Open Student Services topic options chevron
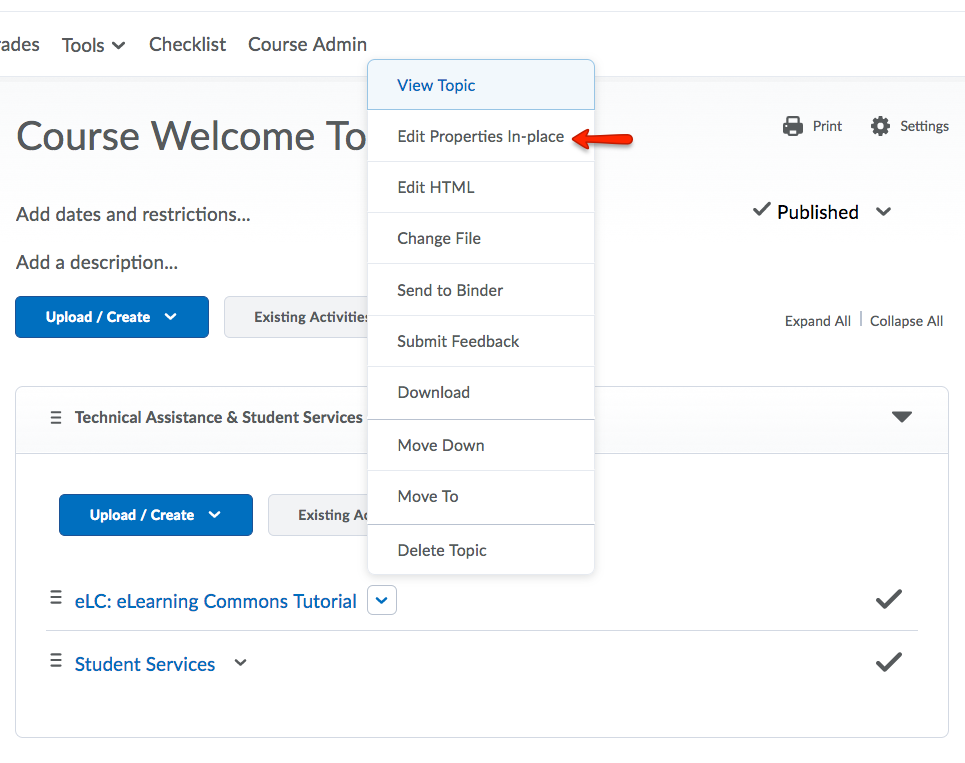 point(240,663)
